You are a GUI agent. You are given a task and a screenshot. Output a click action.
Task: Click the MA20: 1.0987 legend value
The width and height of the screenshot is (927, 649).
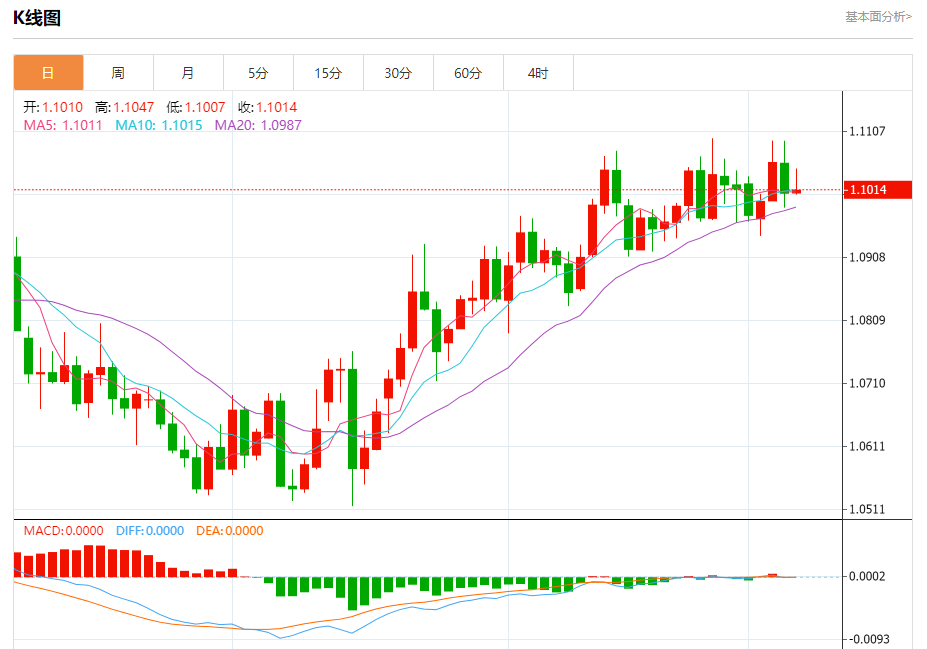point(258,125)
